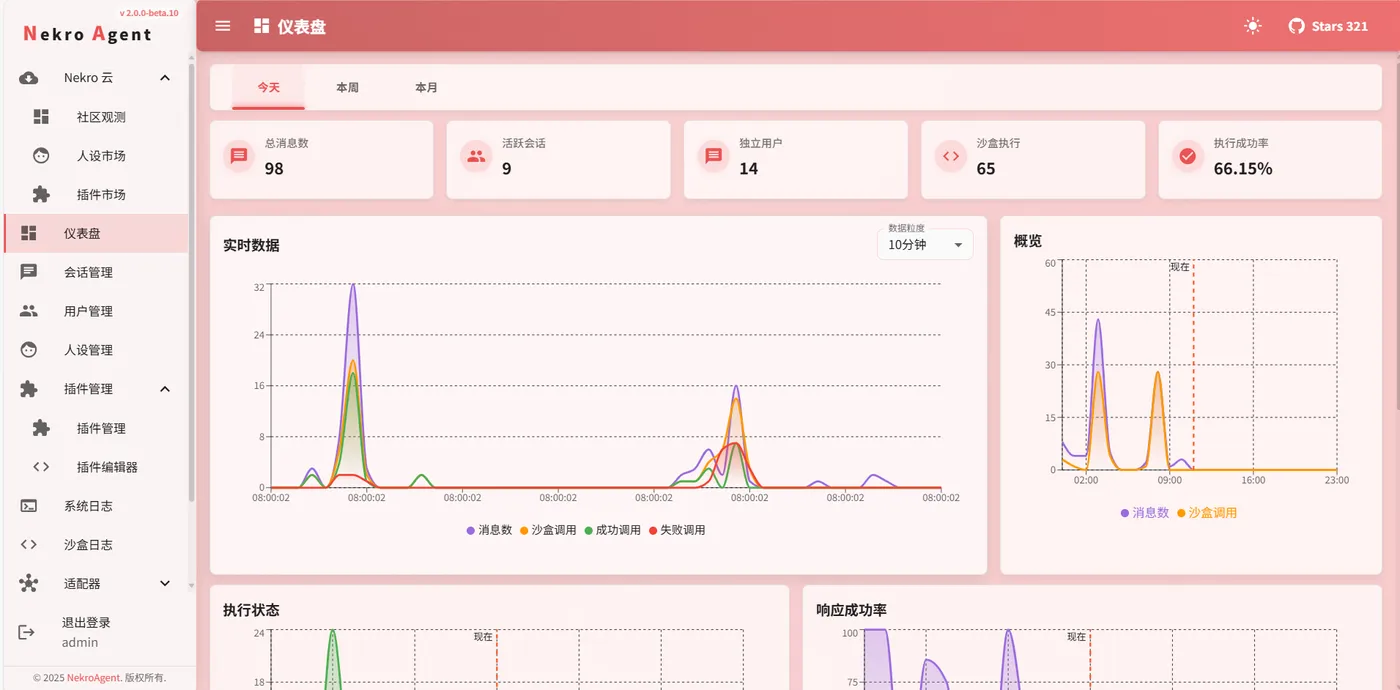The image size is (1400, 690).
Task: Click the 退出登录 logout icon
Action: coord(27,632)
